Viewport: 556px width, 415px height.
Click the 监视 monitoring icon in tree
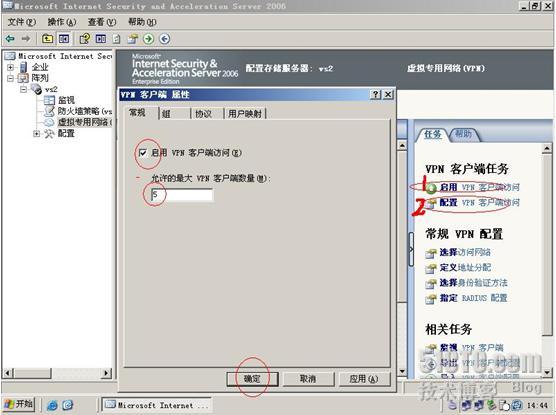pos(49,100)
